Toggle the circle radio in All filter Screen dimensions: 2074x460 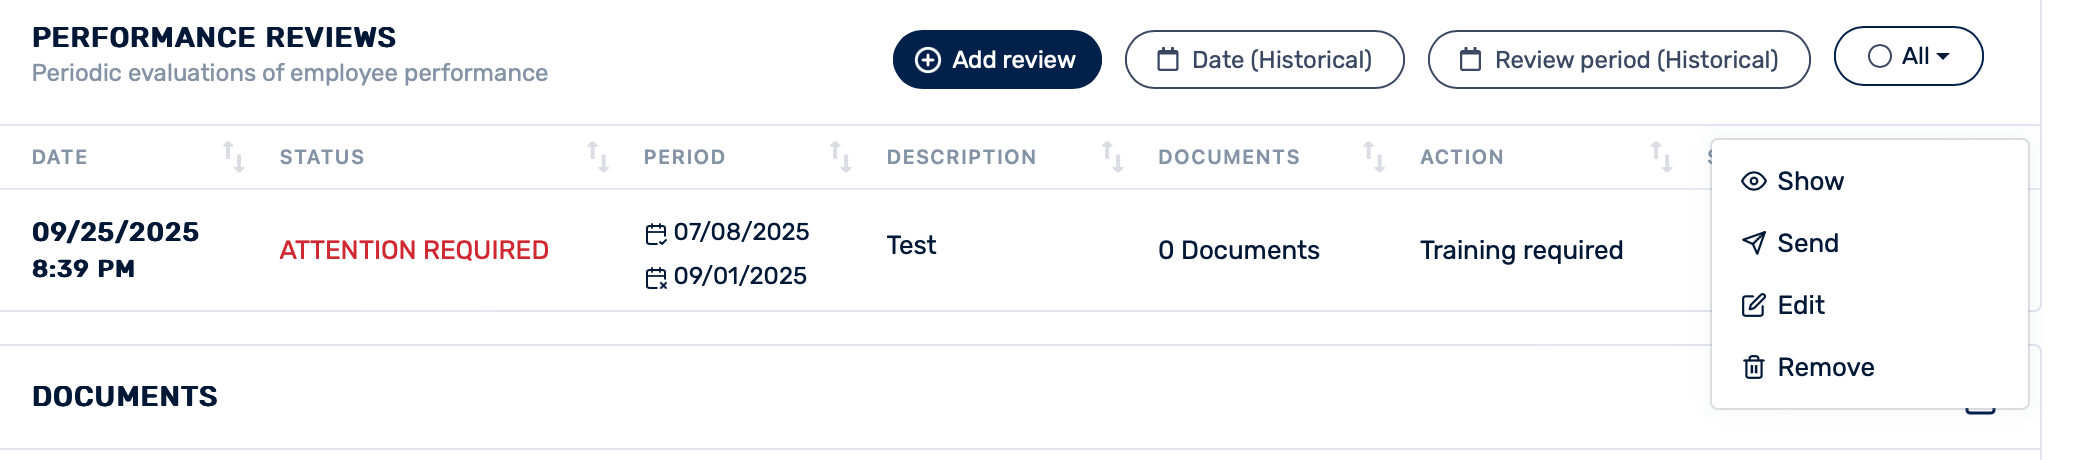coord(1880,56)
